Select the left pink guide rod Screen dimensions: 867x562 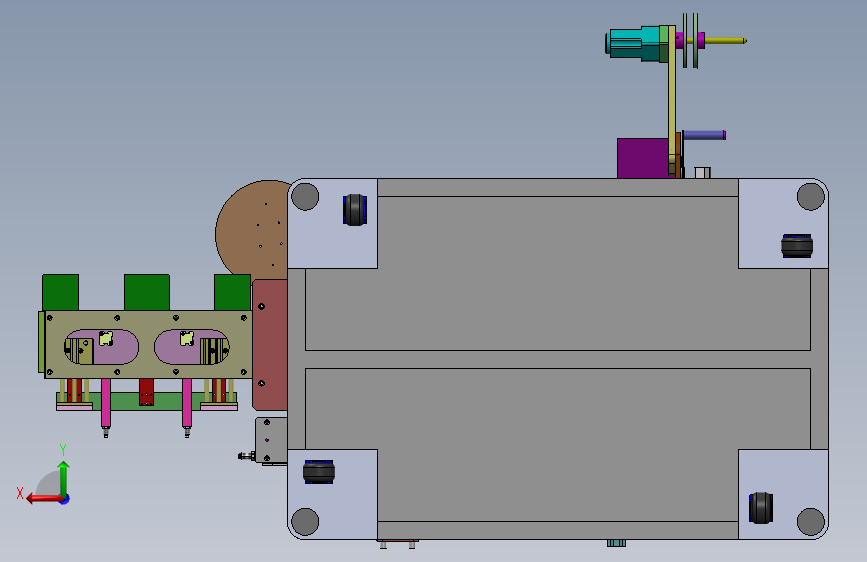(106, 403)
